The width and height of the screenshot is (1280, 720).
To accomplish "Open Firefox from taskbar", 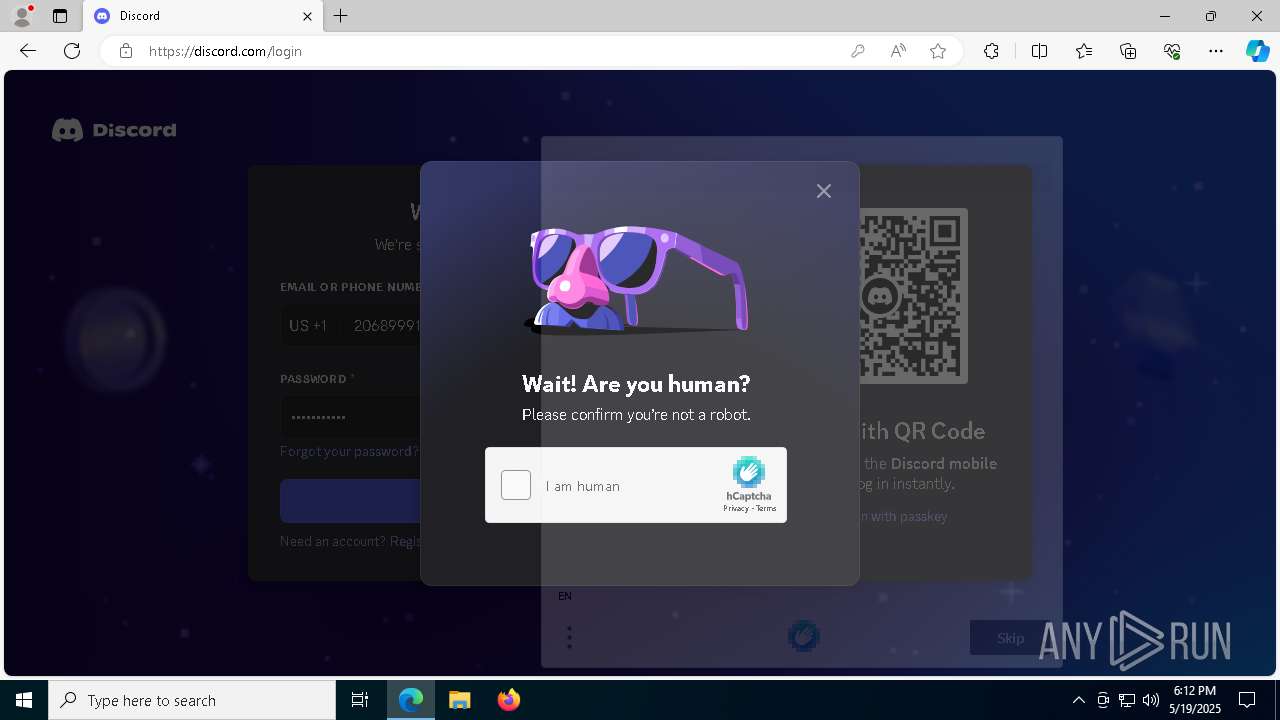I will (508, 700).
